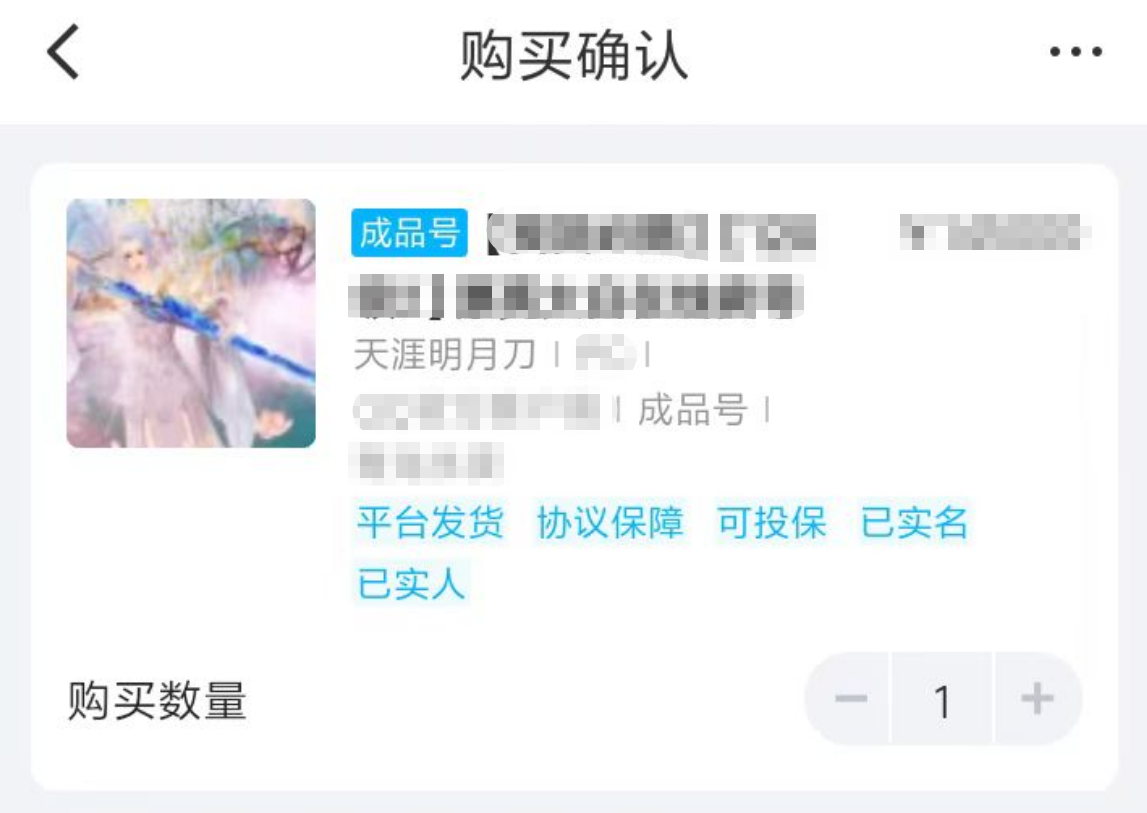The height and width of the screenshot is (813, 1147).
Task: Open the game character thumbnail image
Action: (x=191, y=323)
